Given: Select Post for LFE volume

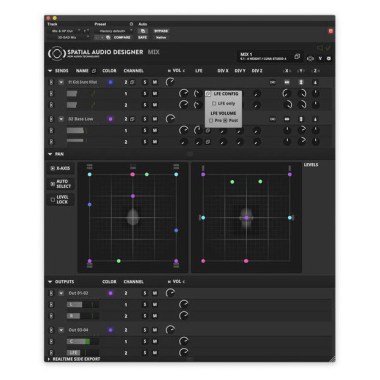Looking at the screenshot, I should click(x=225, y=120).
